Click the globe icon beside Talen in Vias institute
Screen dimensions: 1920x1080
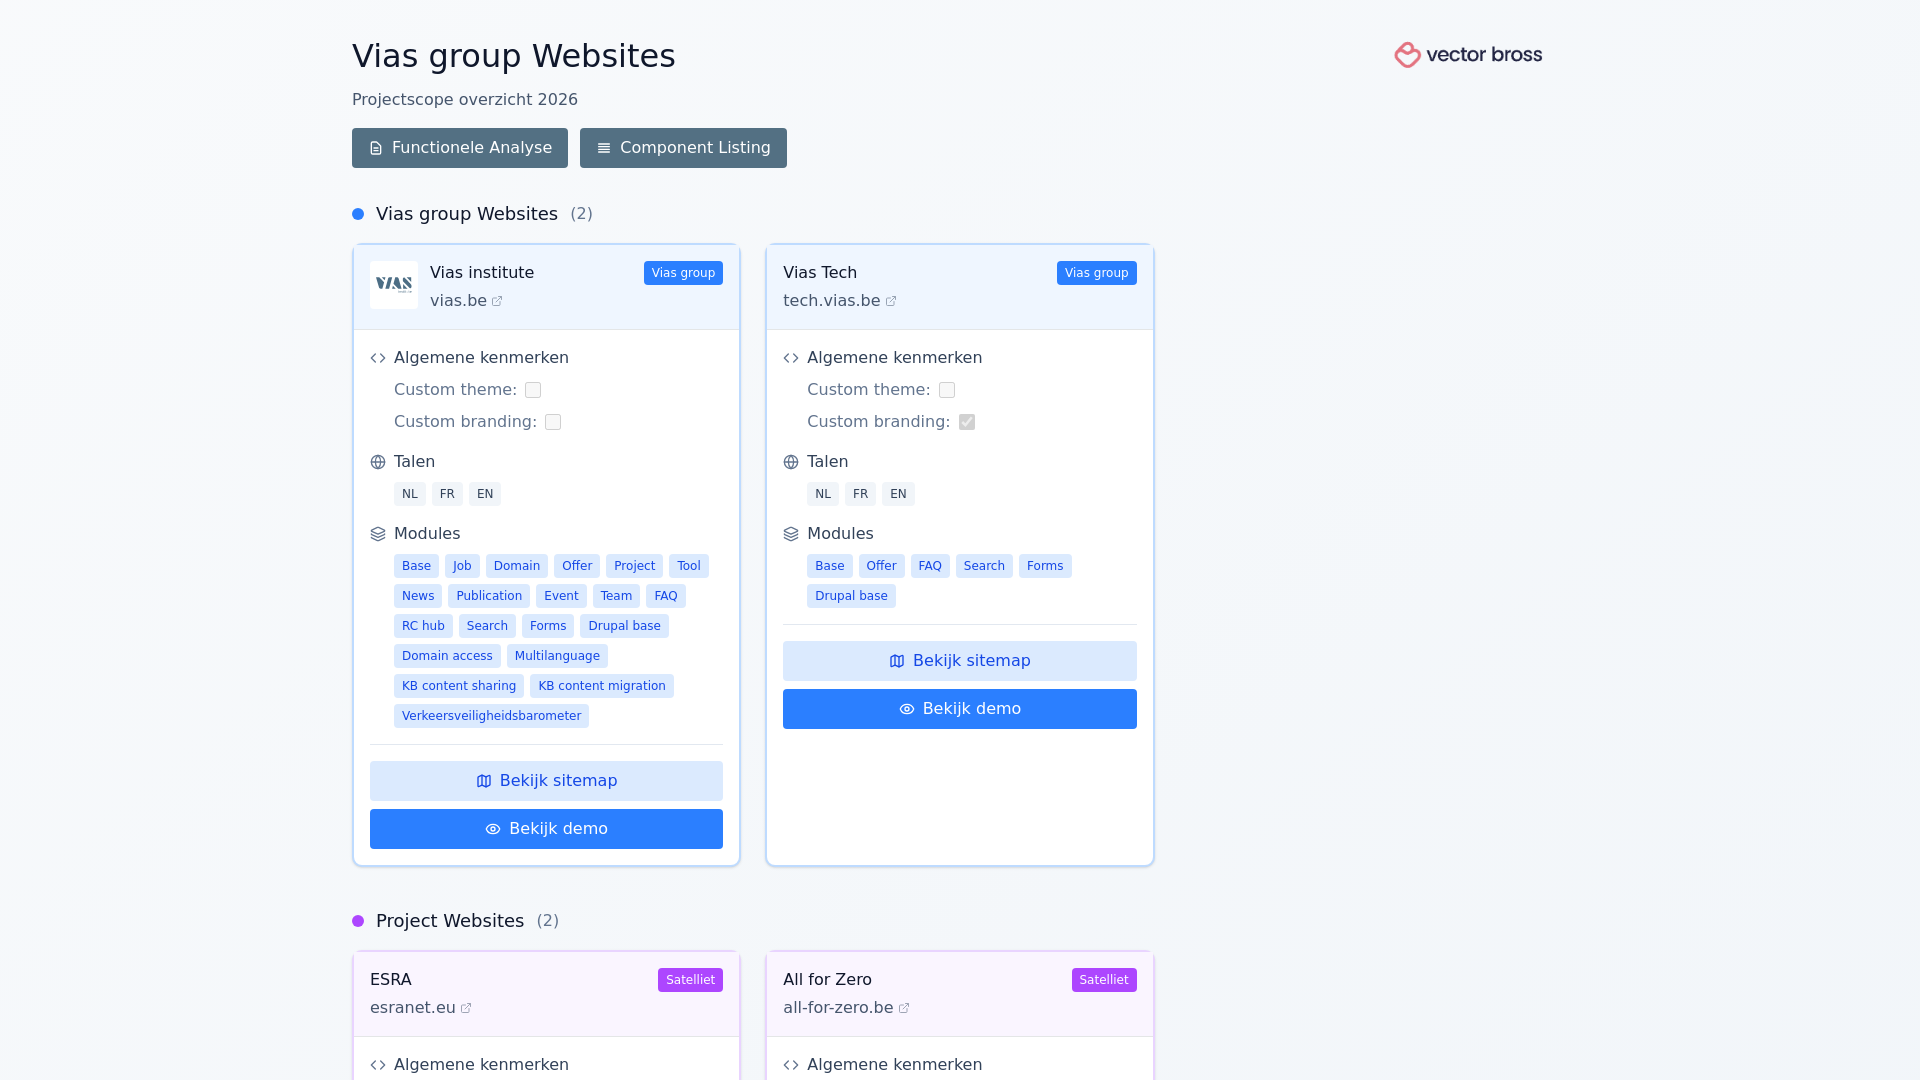point(378,462)
